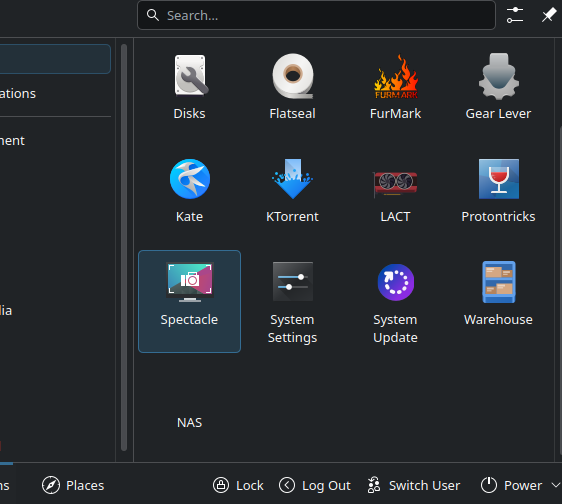Screen dimensions: 562x504
Task: Click the Log Out button
Action: coord(315,485)
